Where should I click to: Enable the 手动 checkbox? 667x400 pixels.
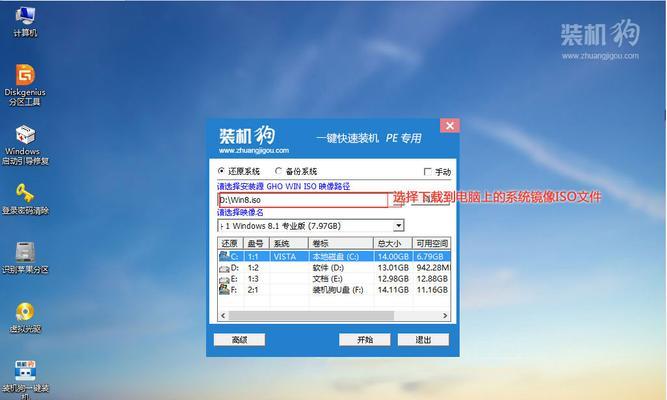(428, 171)
